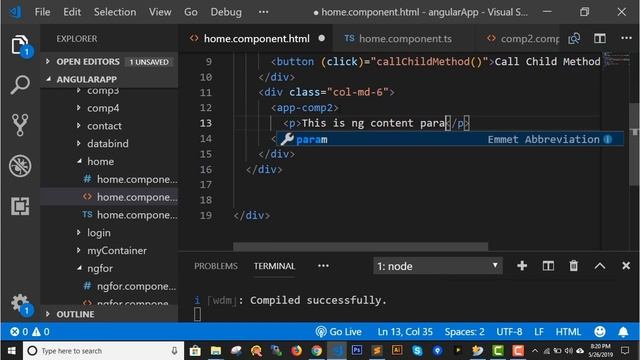Image resolution: width=640 pixels, height=360 pixels.
Task: Open the Debug menu
Action: coord(226,12)
